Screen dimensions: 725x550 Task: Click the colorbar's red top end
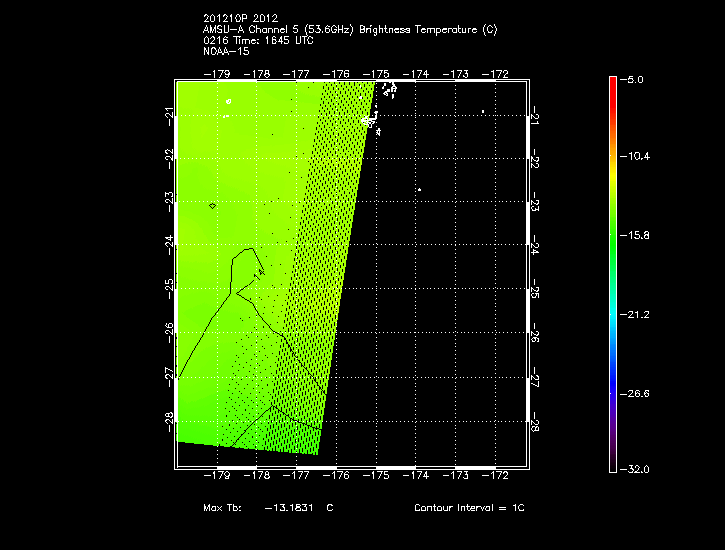[612, 82]
